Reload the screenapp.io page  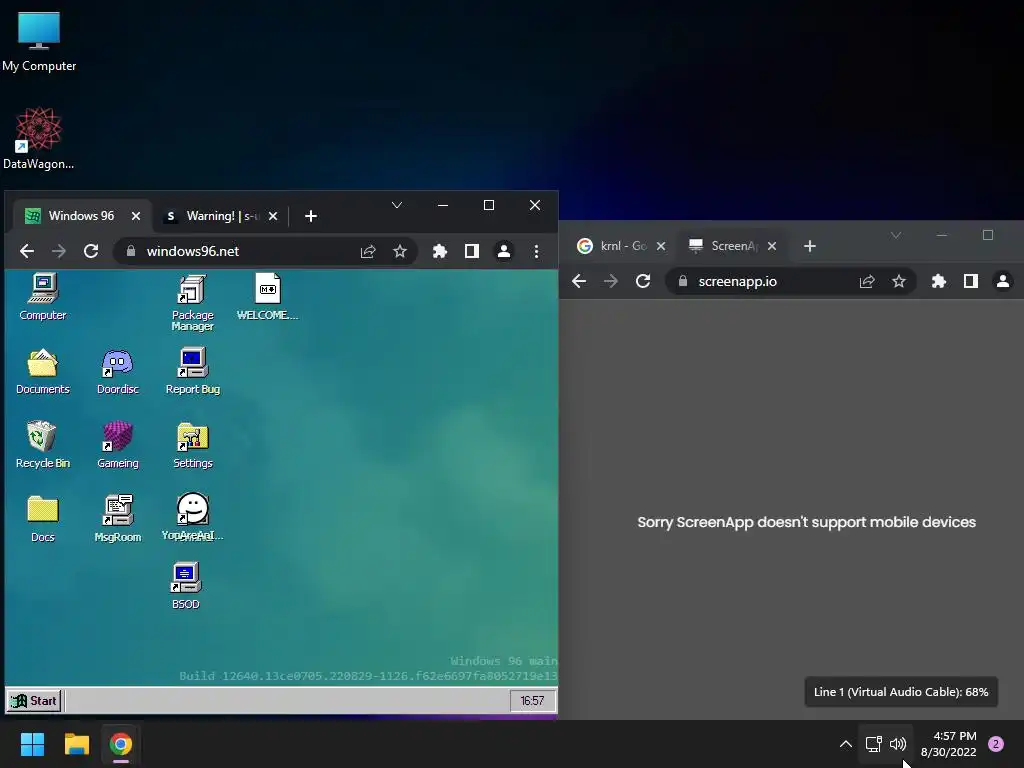[x=643, y=281]
